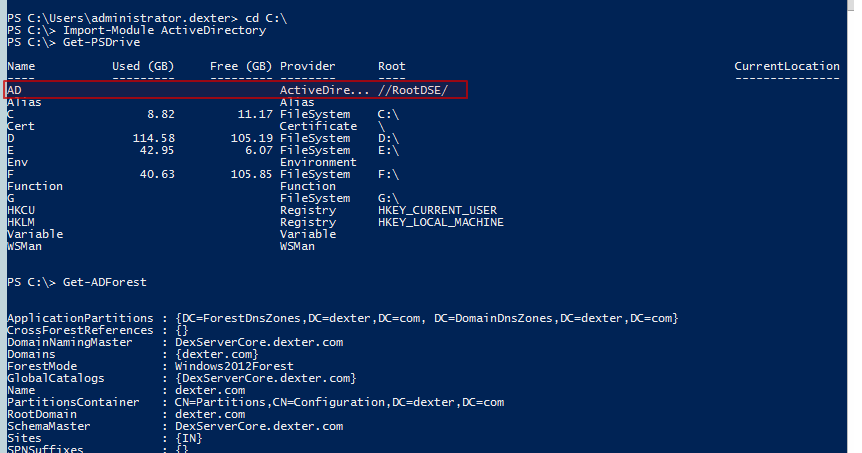
Task: Click the Free (GB) column header
Action: [x=241, y=66]
